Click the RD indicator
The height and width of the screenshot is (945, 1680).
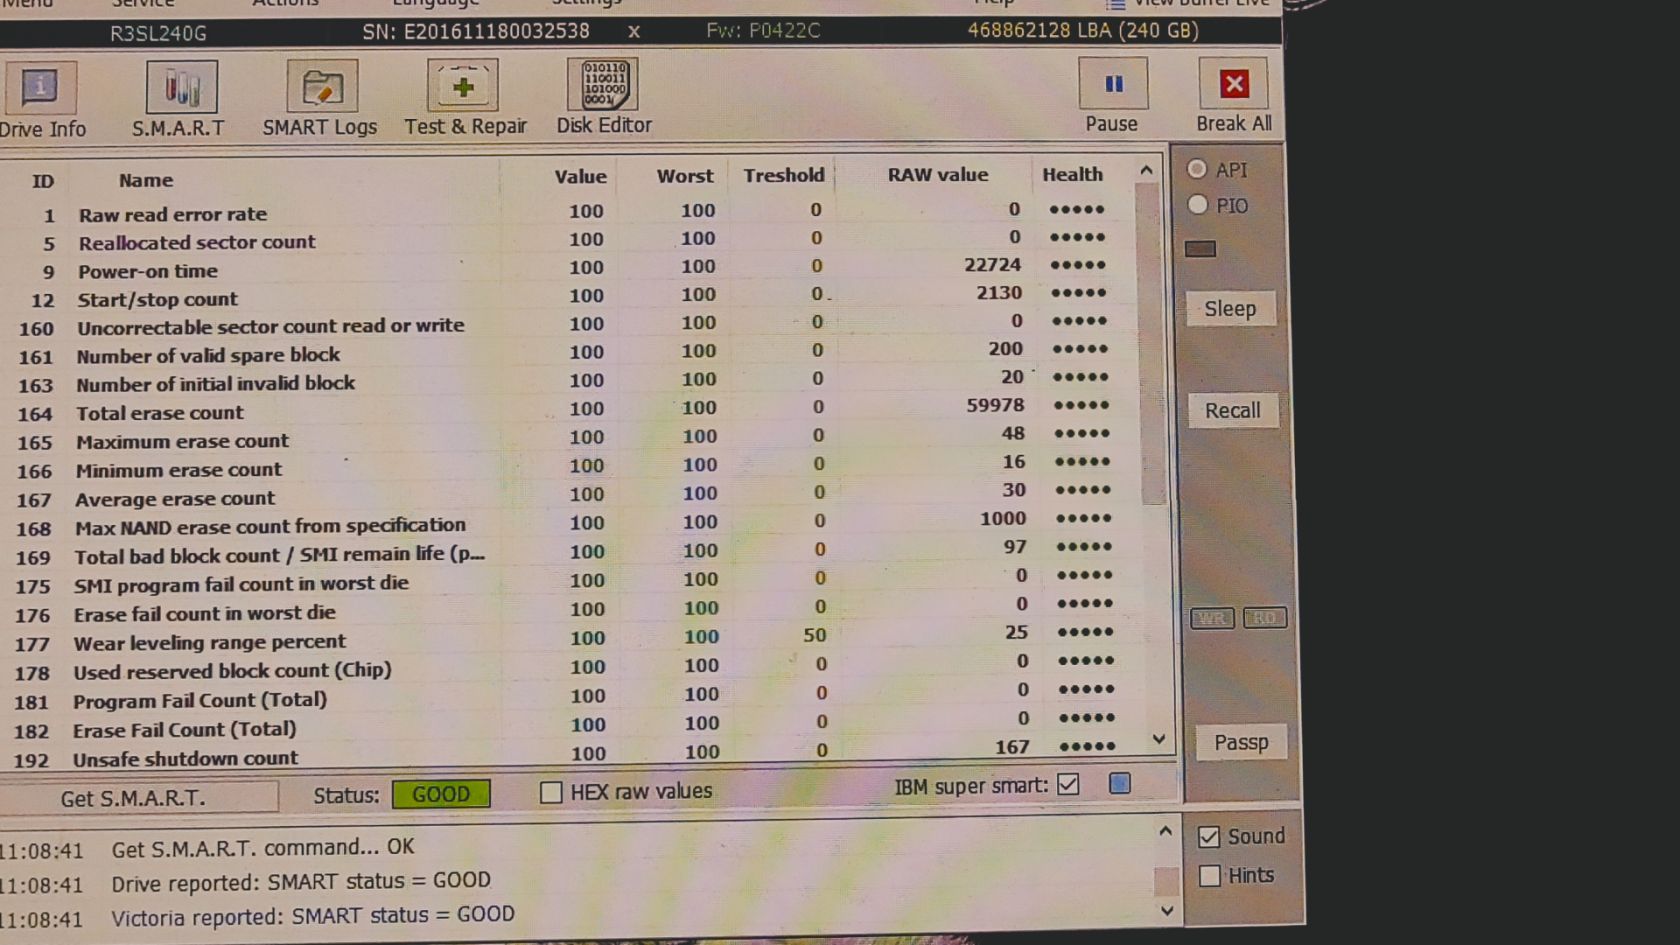pos(1264,618)
